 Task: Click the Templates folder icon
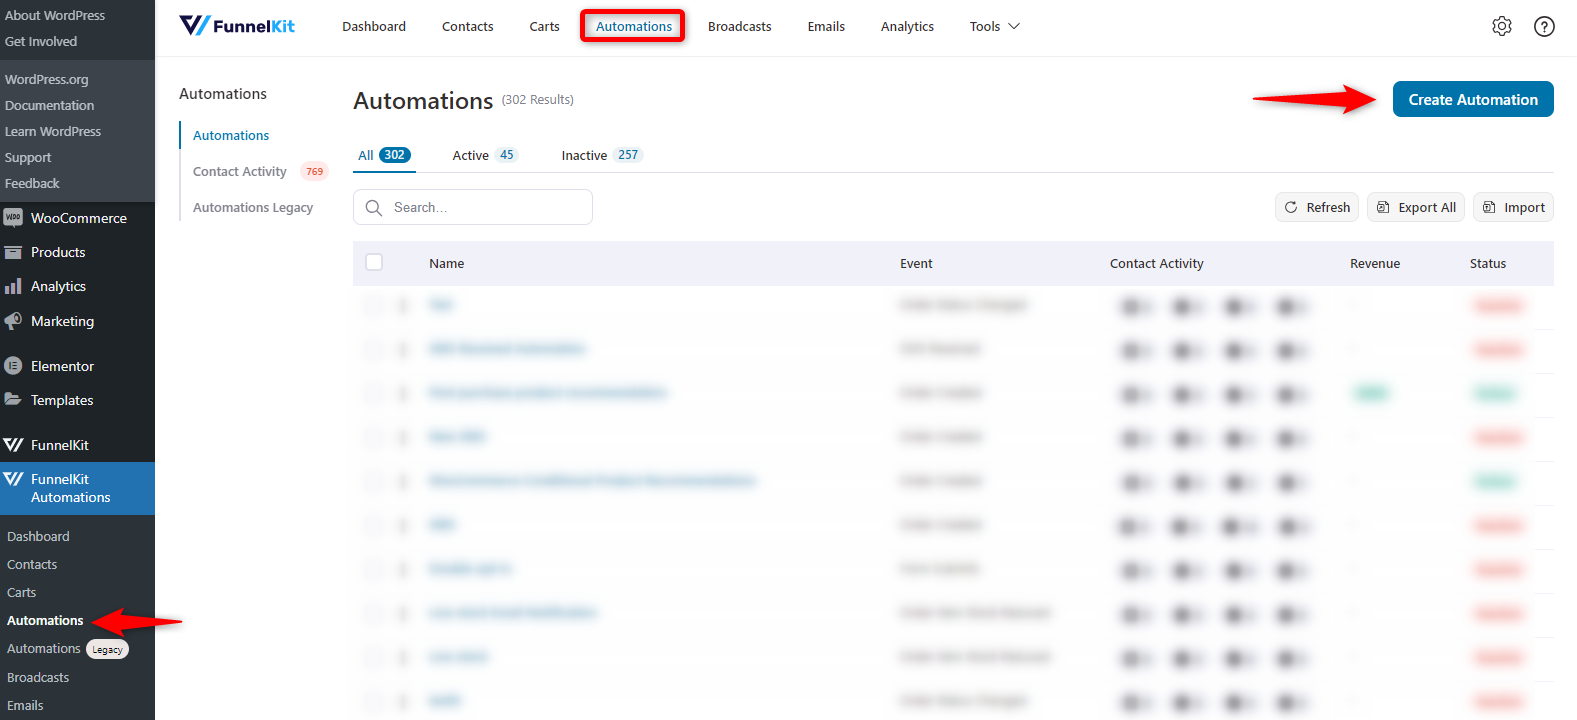tap(13, 399)
